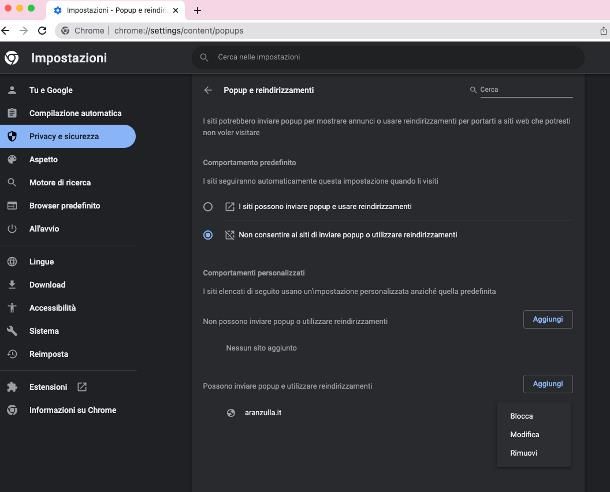Viewport: 610px width, 492px height.
Task: Select radio allowing sites to send popups
Action: pyautogui.click(x=208, y=207)
